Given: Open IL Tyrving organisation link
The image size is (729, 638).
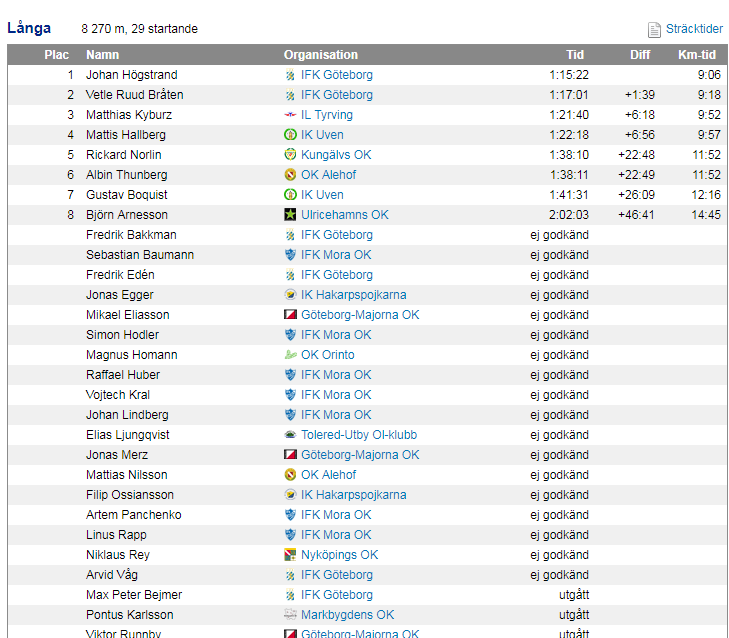Looking at the screenshot, I should (327, 115).
